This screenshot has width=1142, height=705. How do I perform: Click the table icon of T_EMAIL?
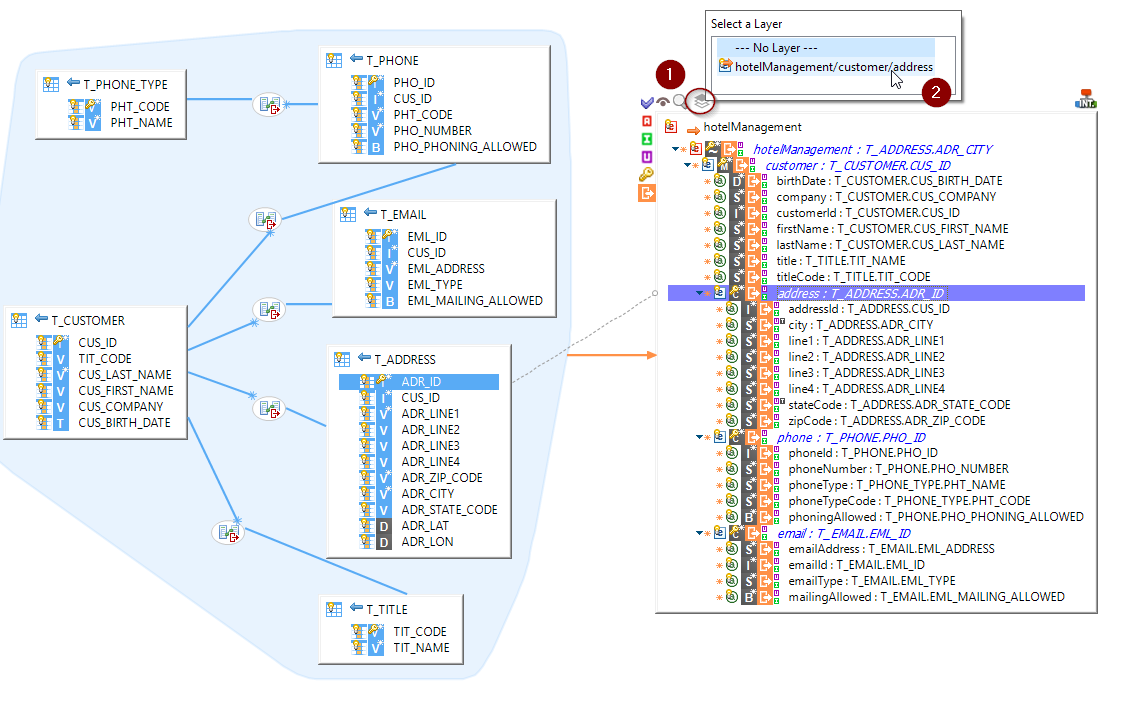point(348,214)
